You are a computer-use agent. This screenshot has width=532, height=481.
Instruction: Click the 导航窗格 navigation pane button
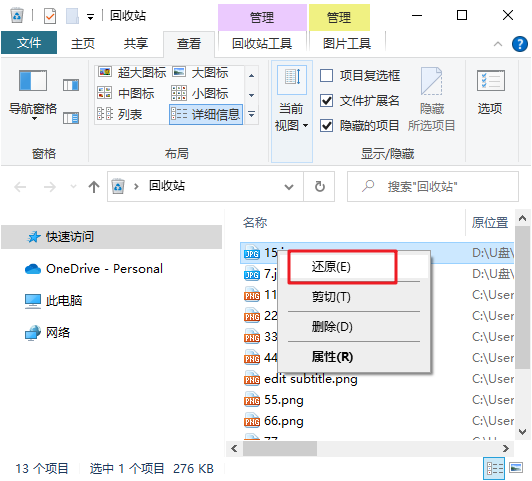coord(33,94)
